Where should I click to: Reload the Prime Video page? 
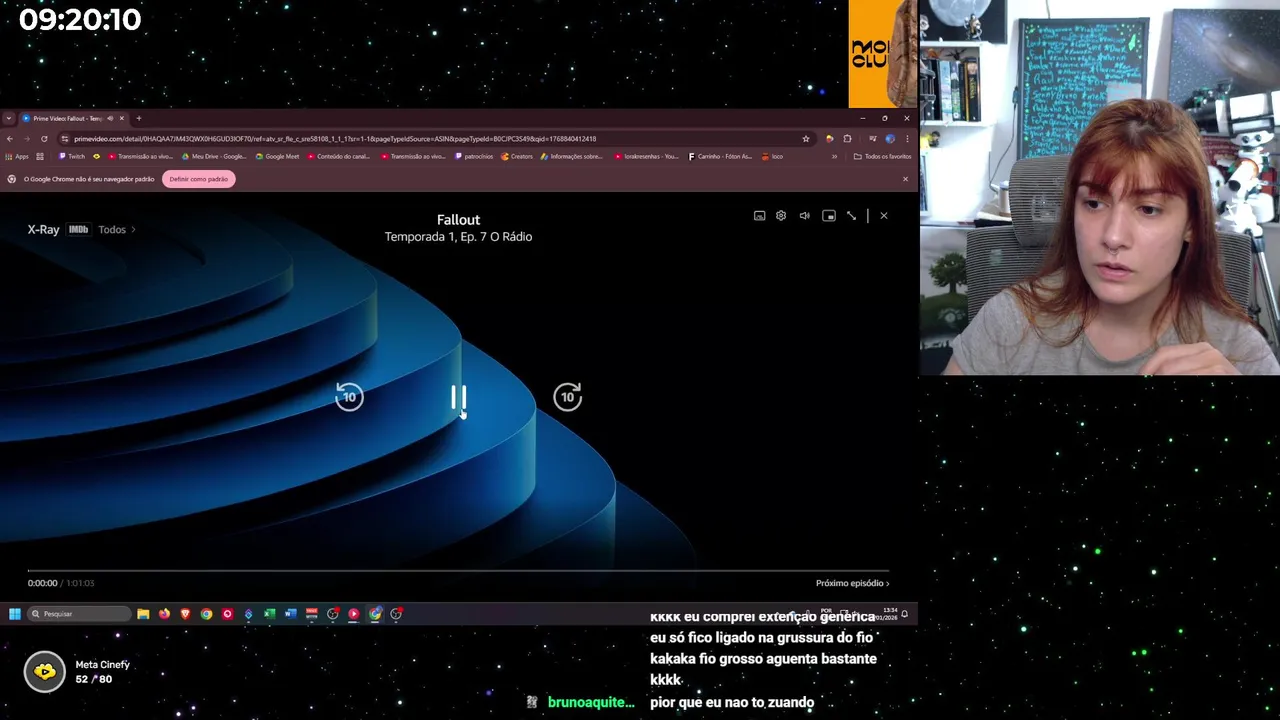[44, 139]
